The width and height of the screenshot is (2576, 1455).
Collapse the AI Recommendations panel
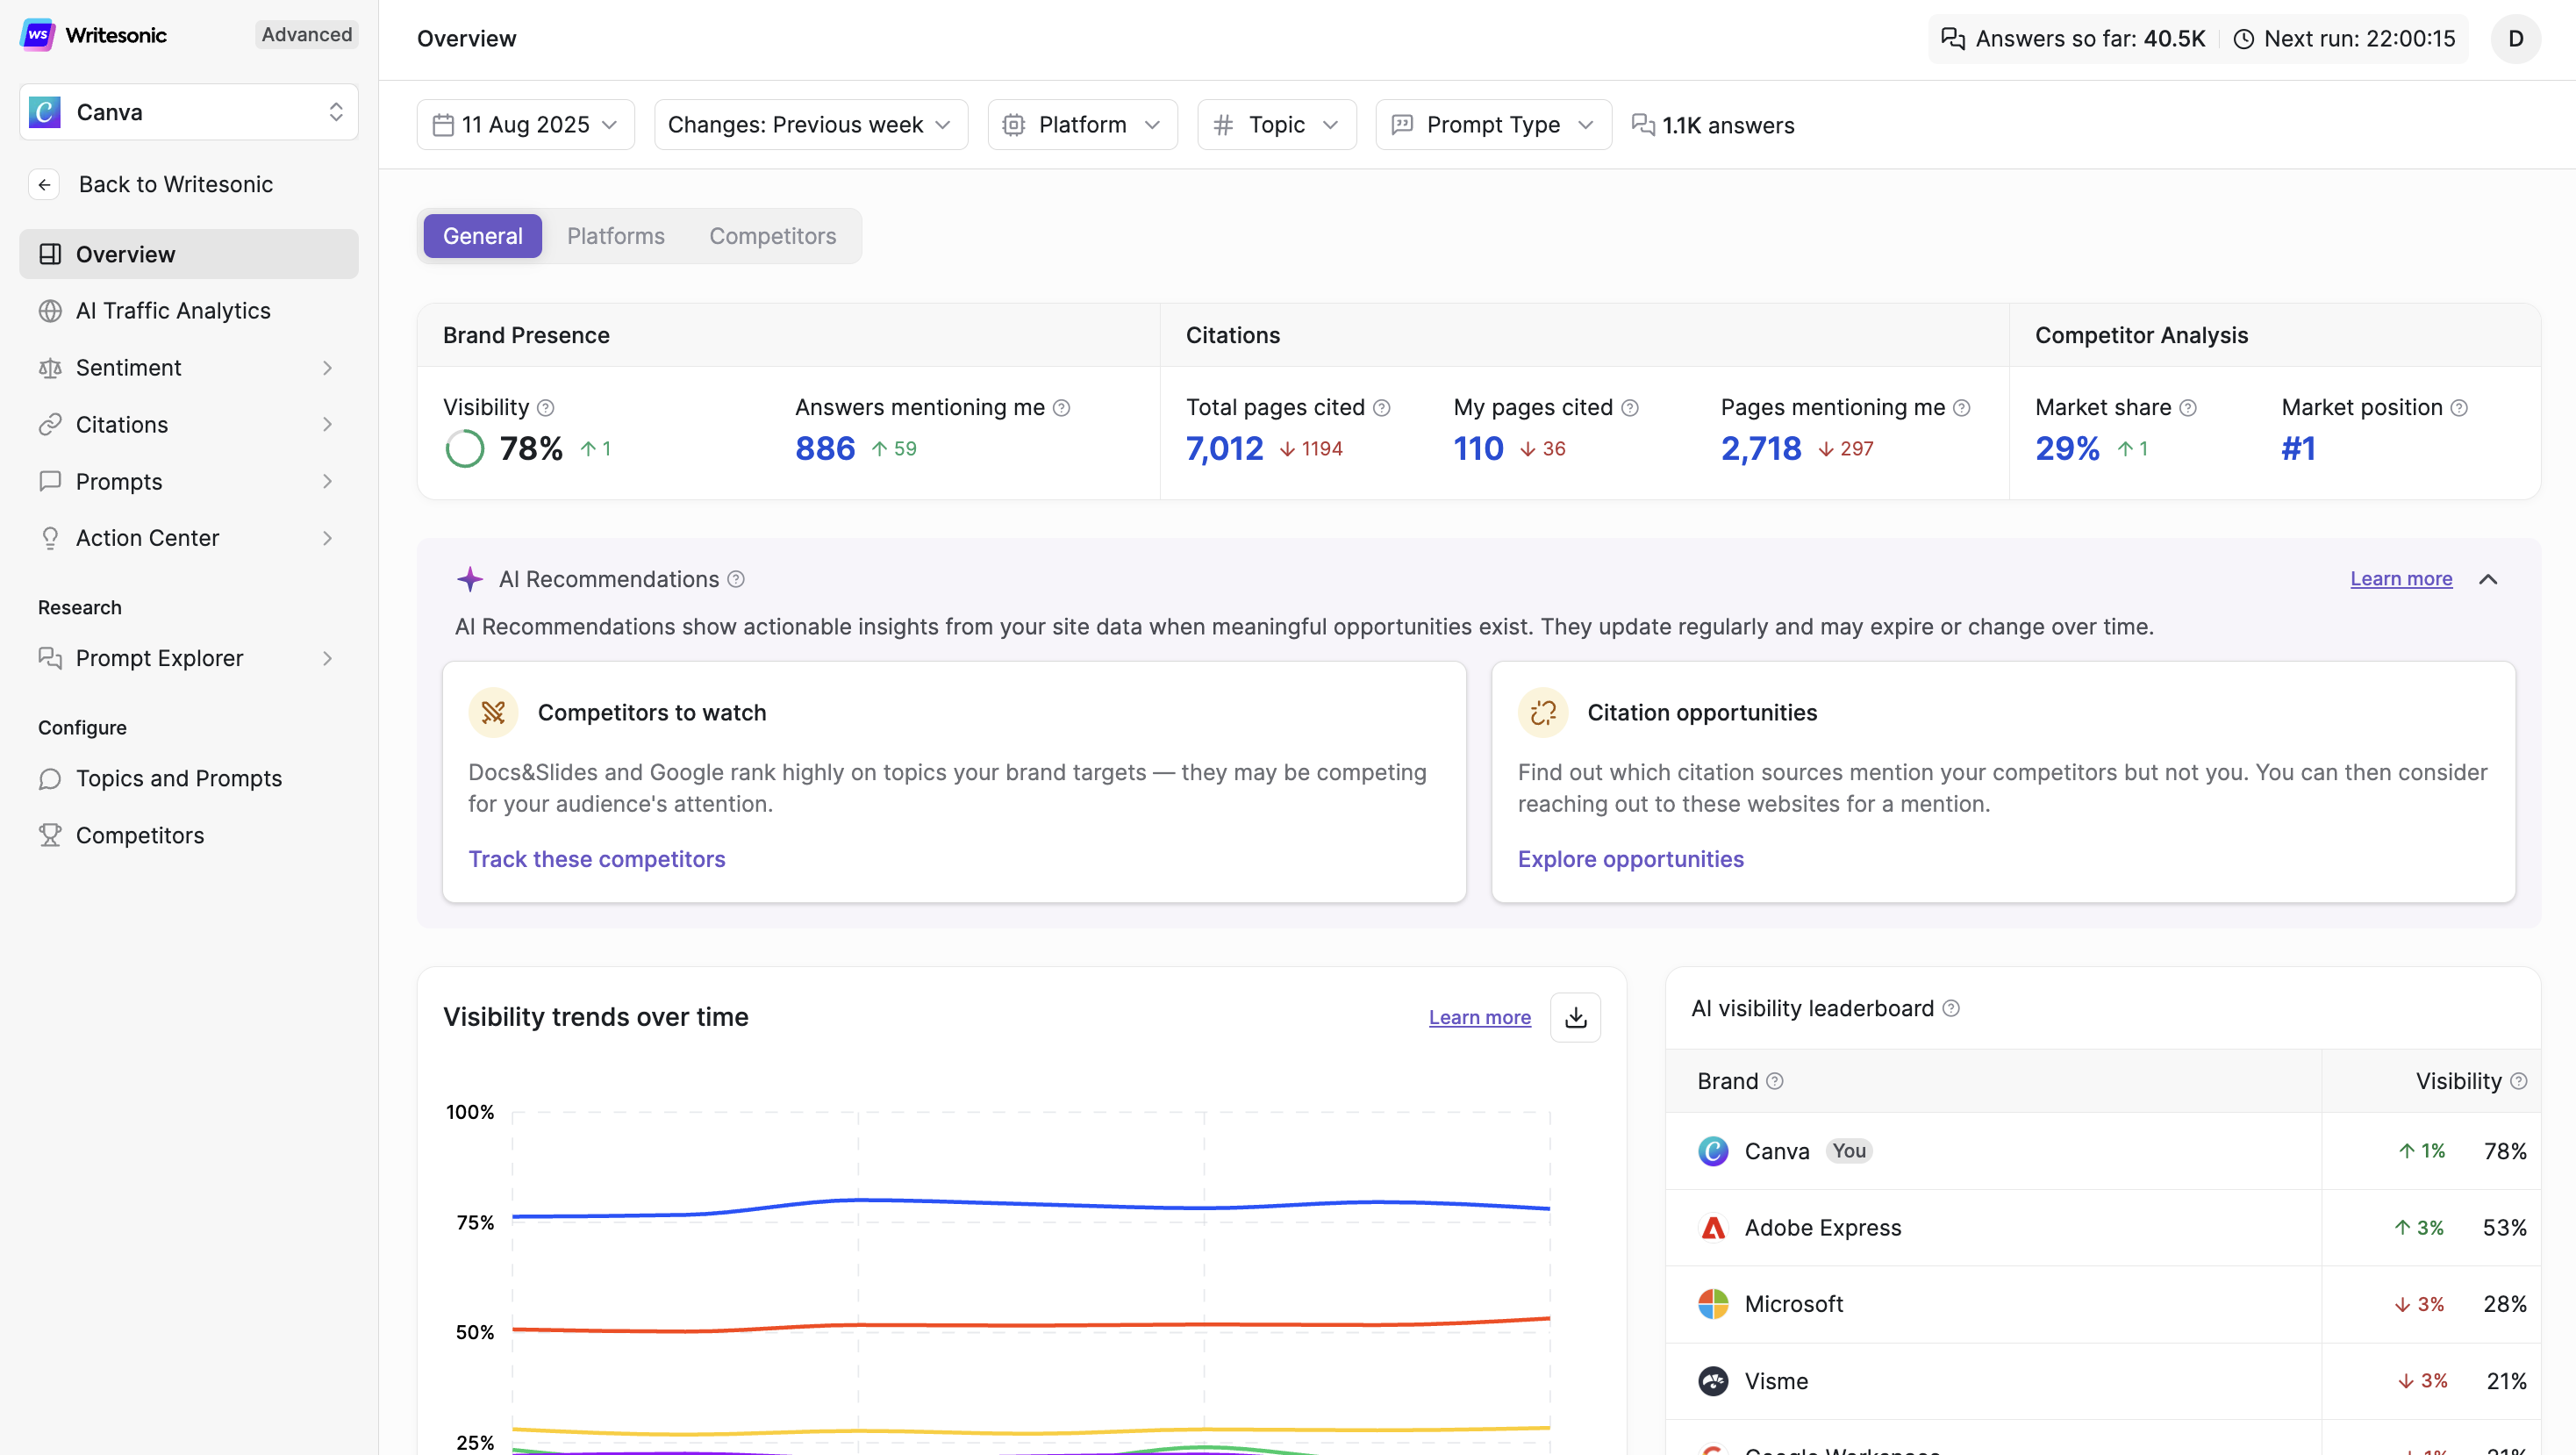(x=2488, y=579)
